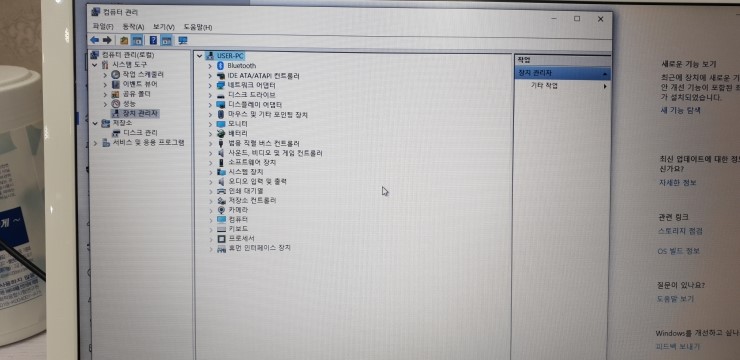Toggle the Show/Hide Action Pane toolbar icon
Viewport: 740px width, 360px height.
(166, 40)
